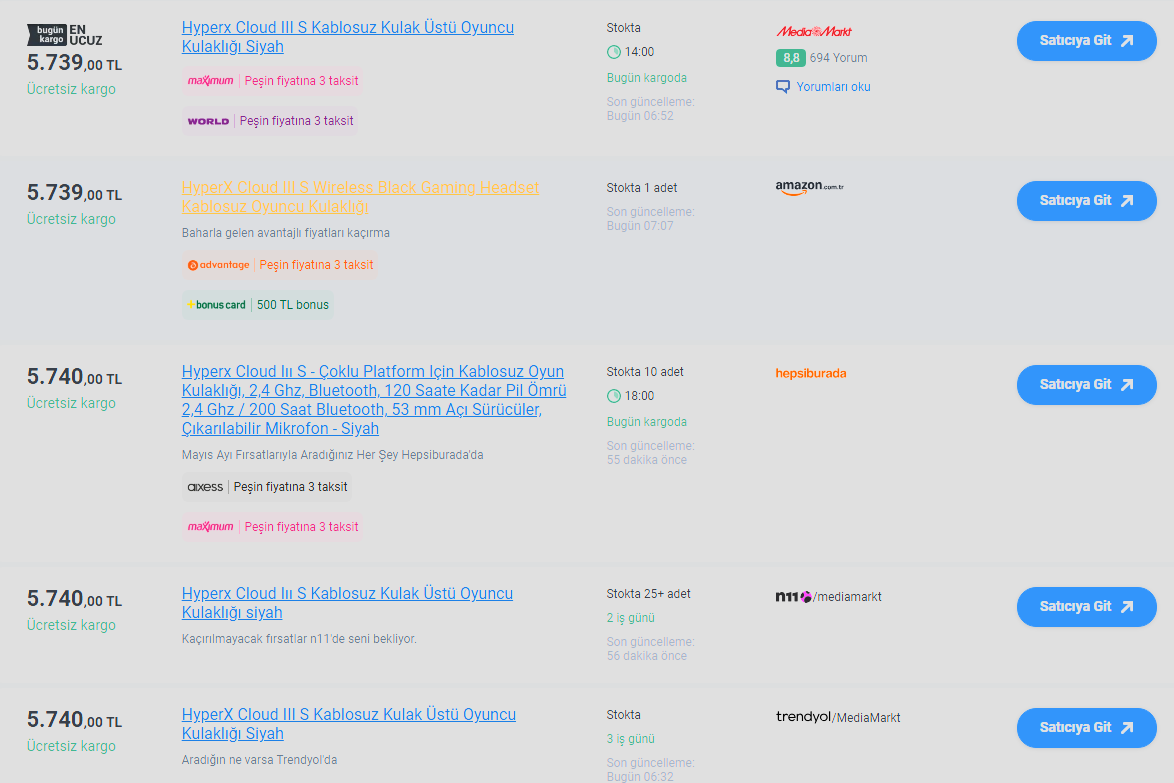Click Maximum installment badge in MediaMarkt row

click(273, 81)
